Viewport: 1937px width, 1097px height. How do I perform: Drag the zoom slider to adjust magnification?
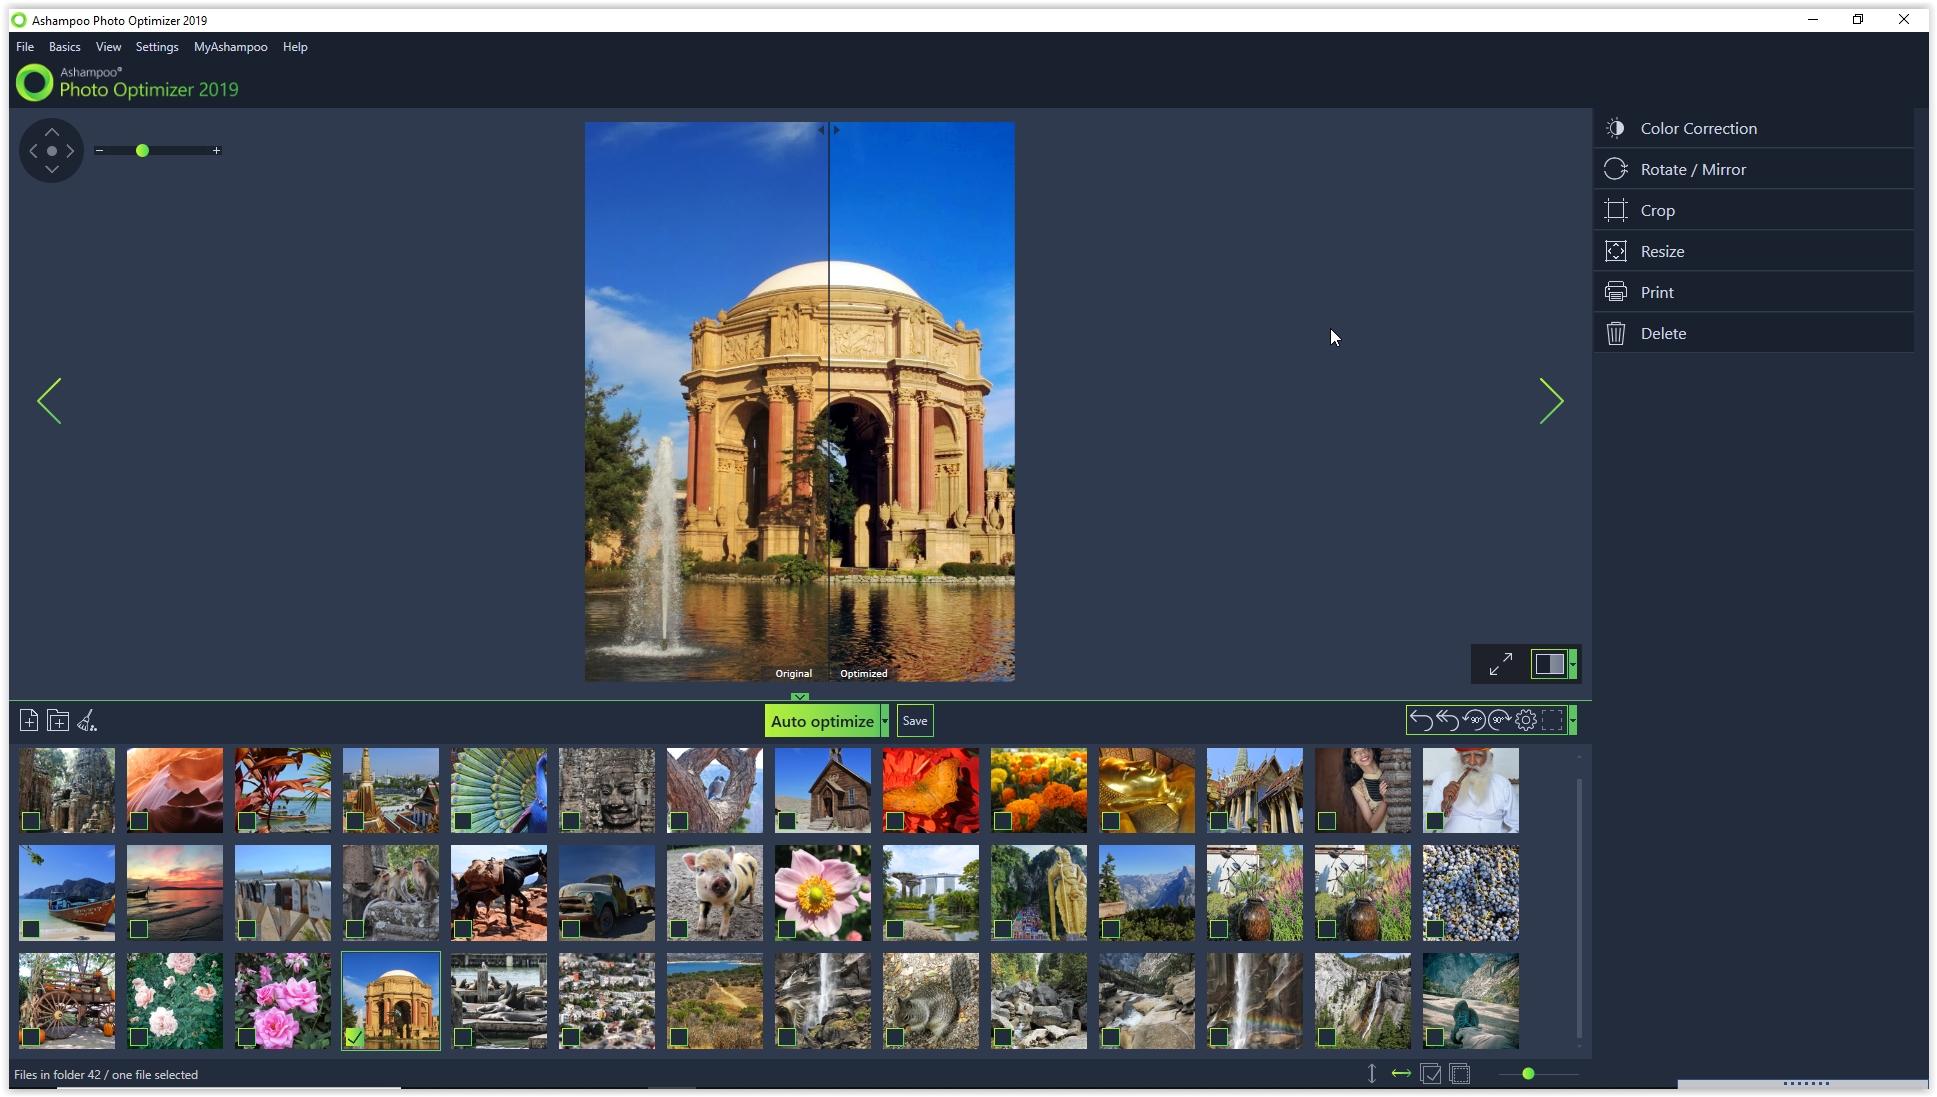coord(142,149)
